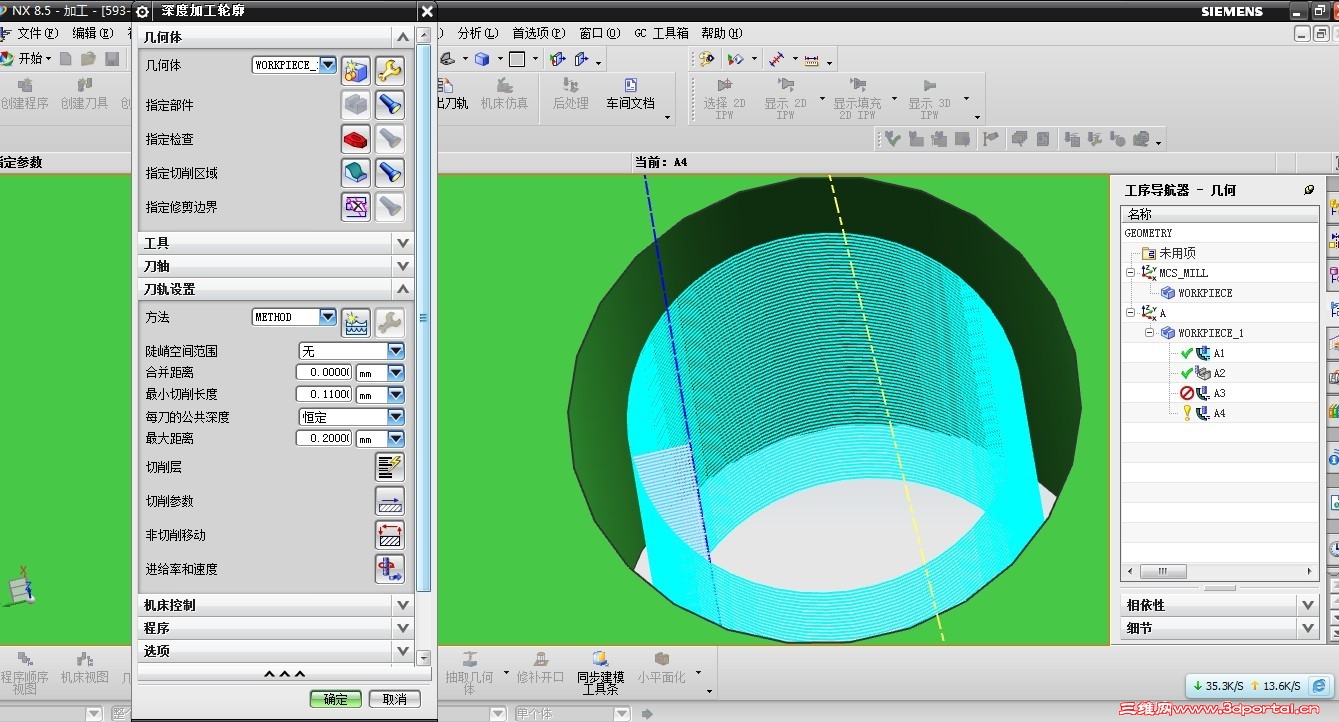
Task: Open the 进给率和速度 settings icon
Action: [x=389, y=569]
